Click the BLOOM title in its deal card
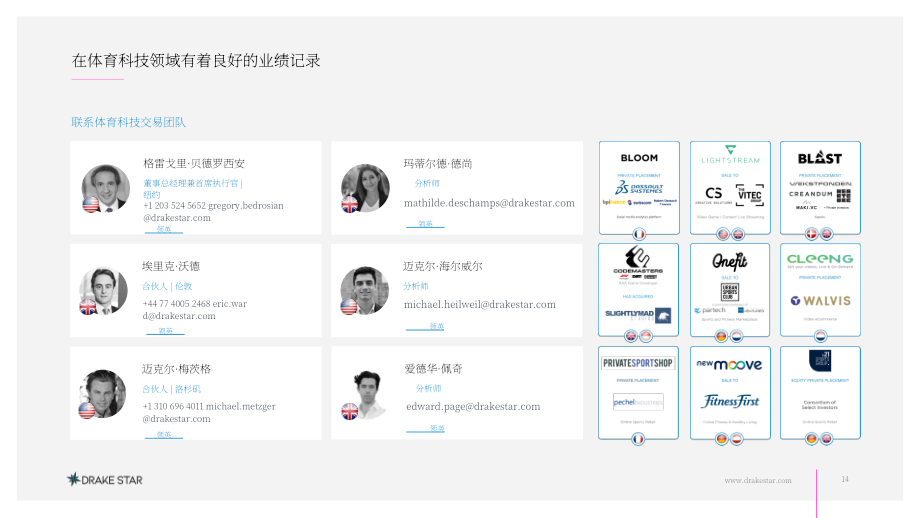This screenshot has width=920, height=518. pos(639,157)
